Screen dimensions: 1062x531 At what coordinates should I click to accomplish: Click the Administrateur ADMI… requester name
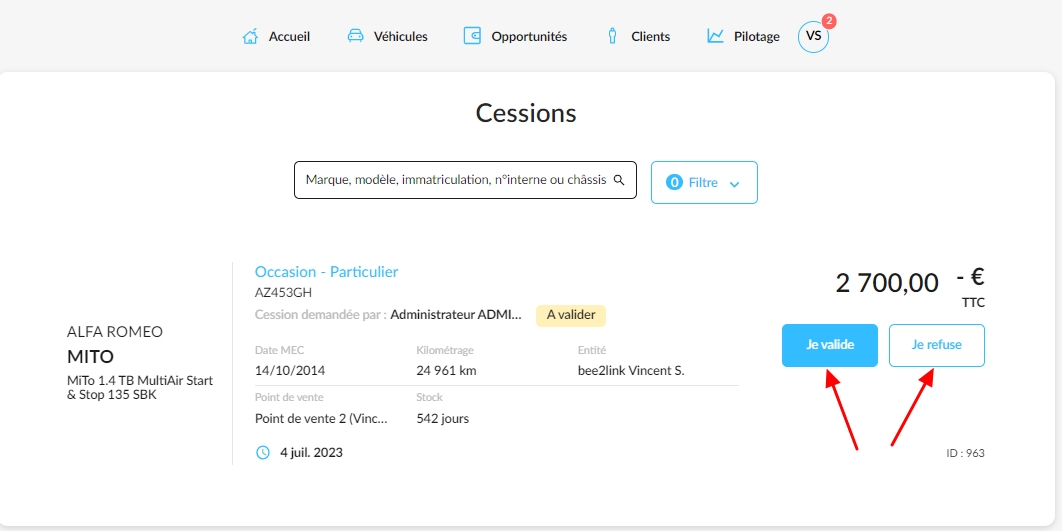click(456, 314)
